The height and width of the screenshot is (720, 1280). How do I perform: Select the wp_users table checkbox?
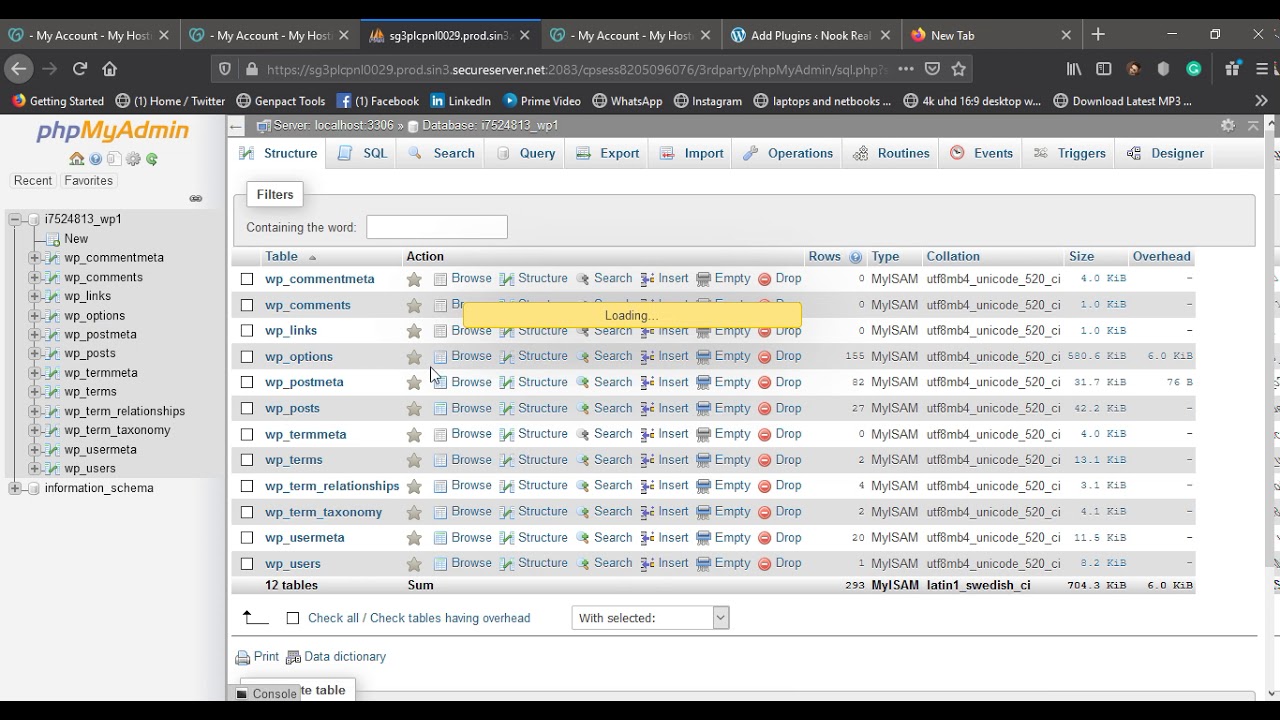click(x=247, y=564)
